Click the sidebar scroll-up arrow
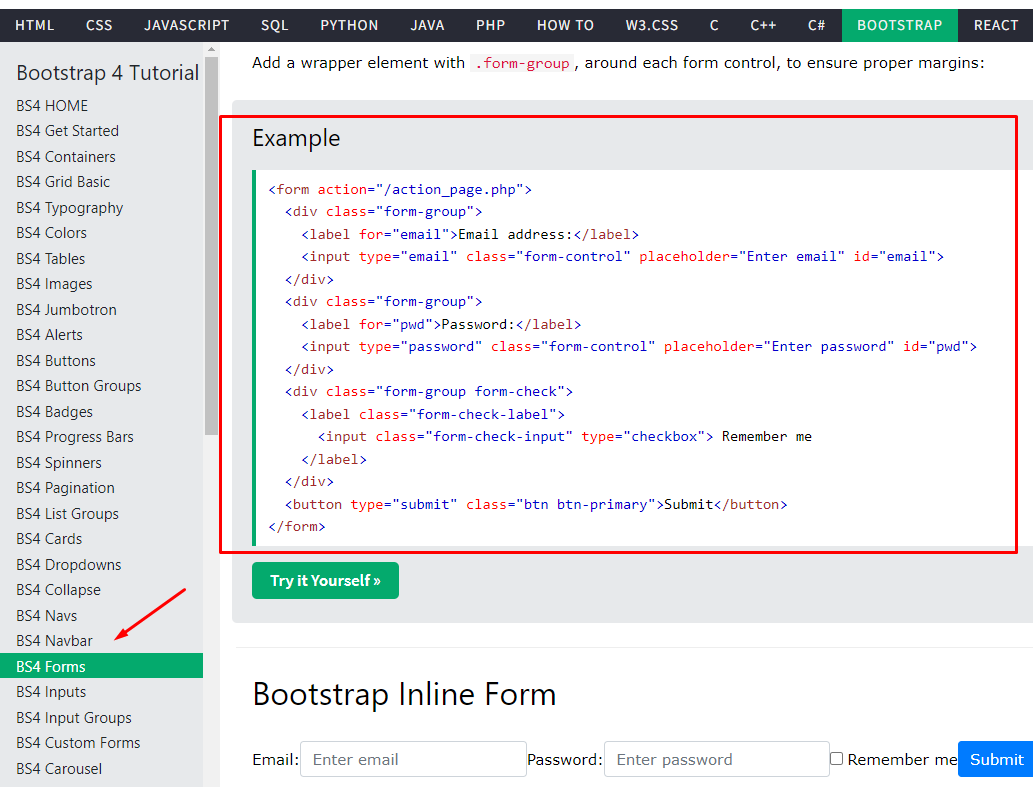This screenshot has height=787, width=1033. tap(211, 49)
